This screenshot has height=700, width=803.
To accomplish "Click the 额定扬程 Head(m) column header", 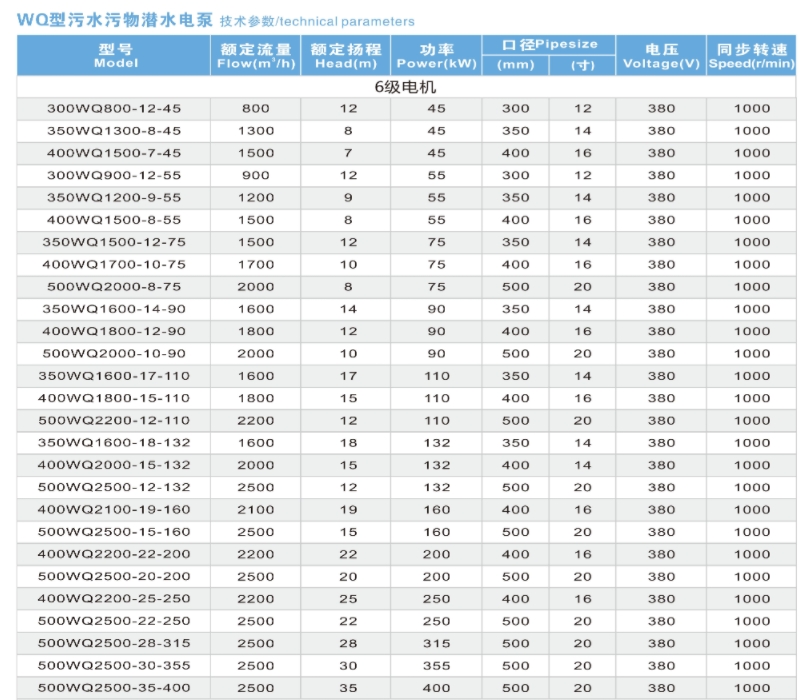I will (346, 55).
